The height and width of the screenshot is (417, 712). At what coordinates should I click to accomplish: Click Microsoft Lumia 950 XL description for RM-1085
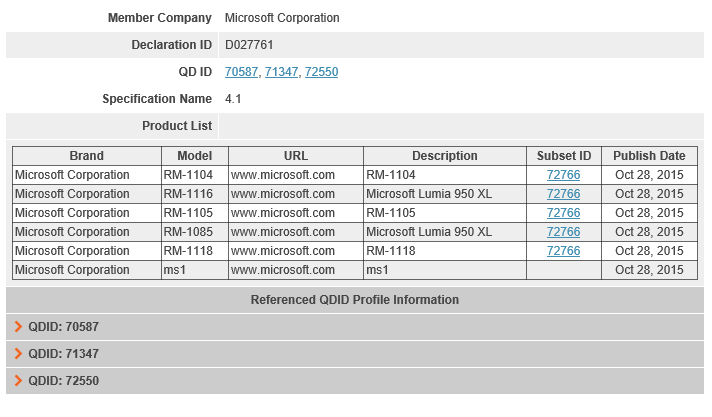point(429,232)
